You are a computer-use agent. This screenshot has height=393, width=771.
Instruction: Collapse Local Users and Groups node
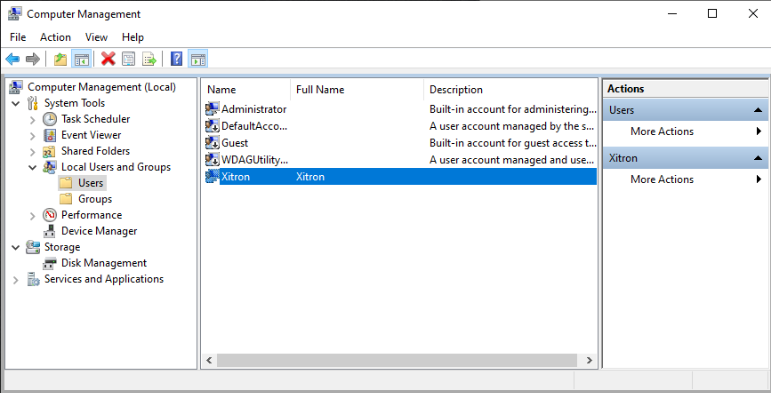[x=32, y=168]
